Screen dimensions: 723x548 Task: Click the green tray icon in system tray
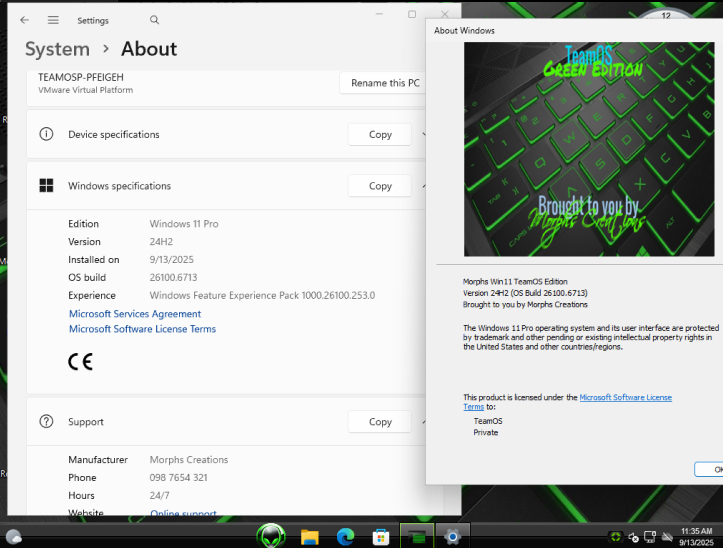click(x=615, y=537)
